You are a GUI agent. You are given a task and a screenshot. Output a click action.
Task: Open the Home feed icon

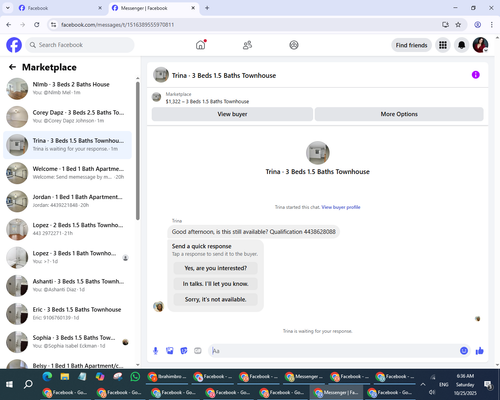click(201, 45)
